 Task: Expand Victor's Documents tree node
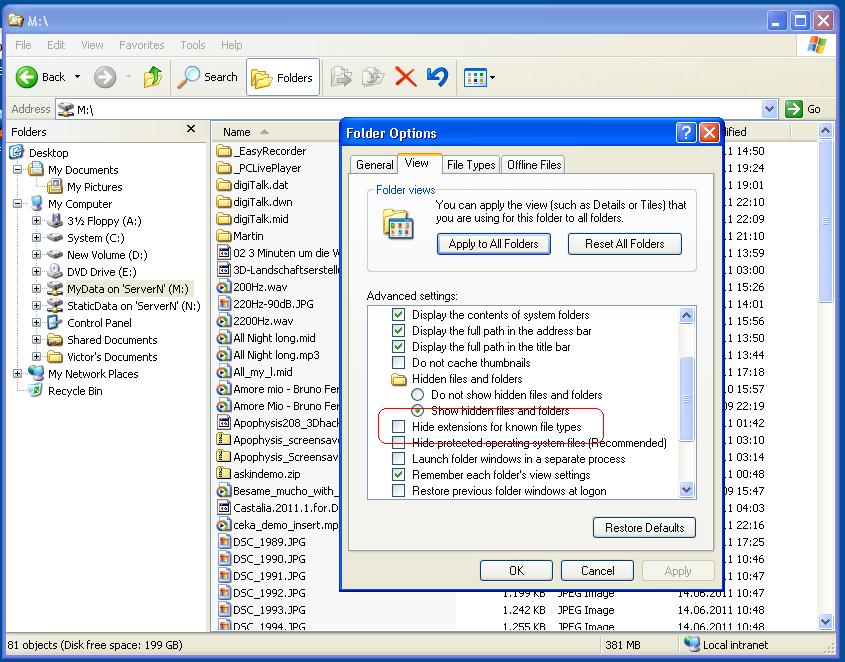pyautogui.click(x=36, y=356)
